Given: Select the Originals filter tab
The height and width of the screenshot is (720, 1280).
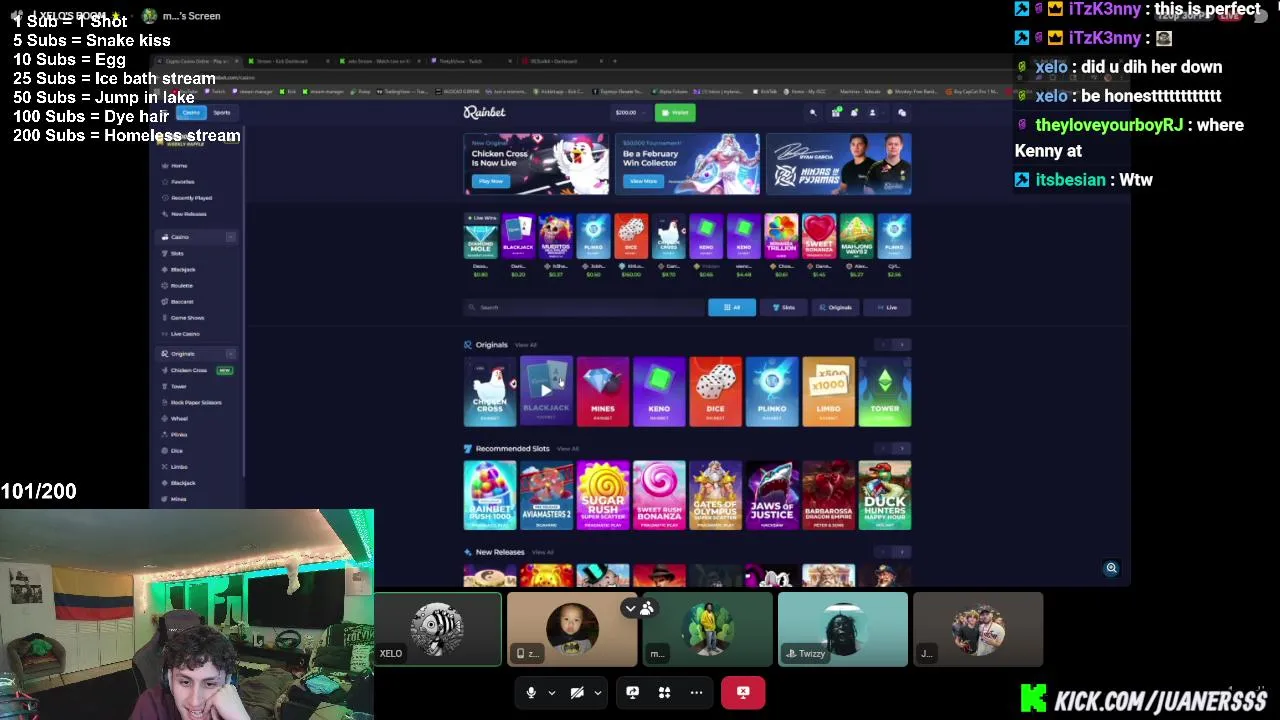Looking at the screenshot, I should tap(836, 307).
